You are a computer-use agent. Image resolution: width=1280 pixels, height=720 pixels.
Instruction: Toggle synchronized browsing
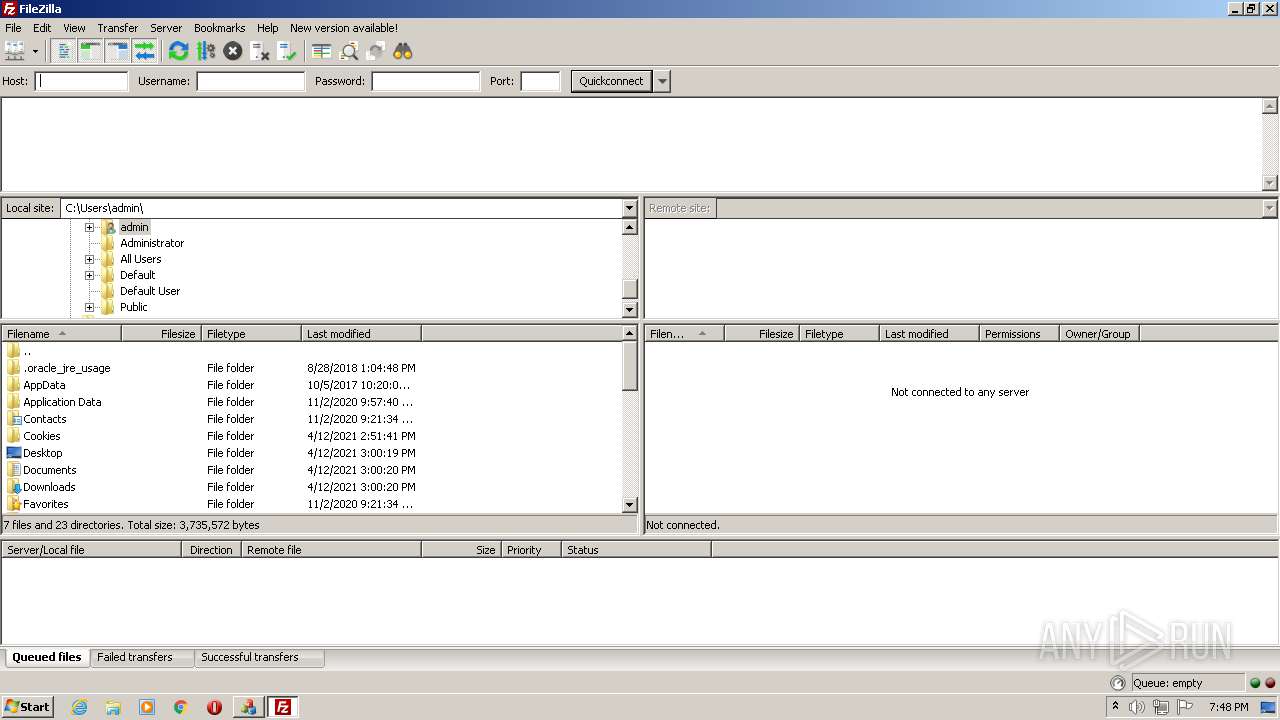point(375,51)
